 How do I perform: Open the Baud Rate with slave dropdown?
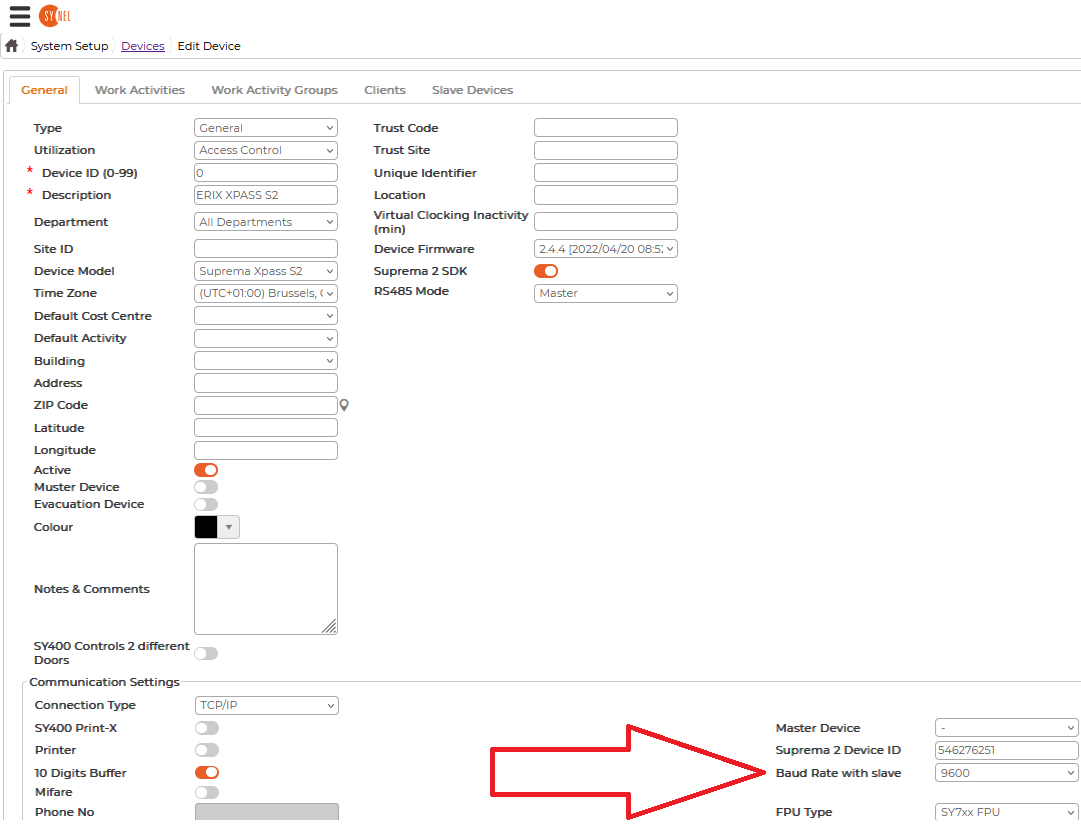(1007, 773)
